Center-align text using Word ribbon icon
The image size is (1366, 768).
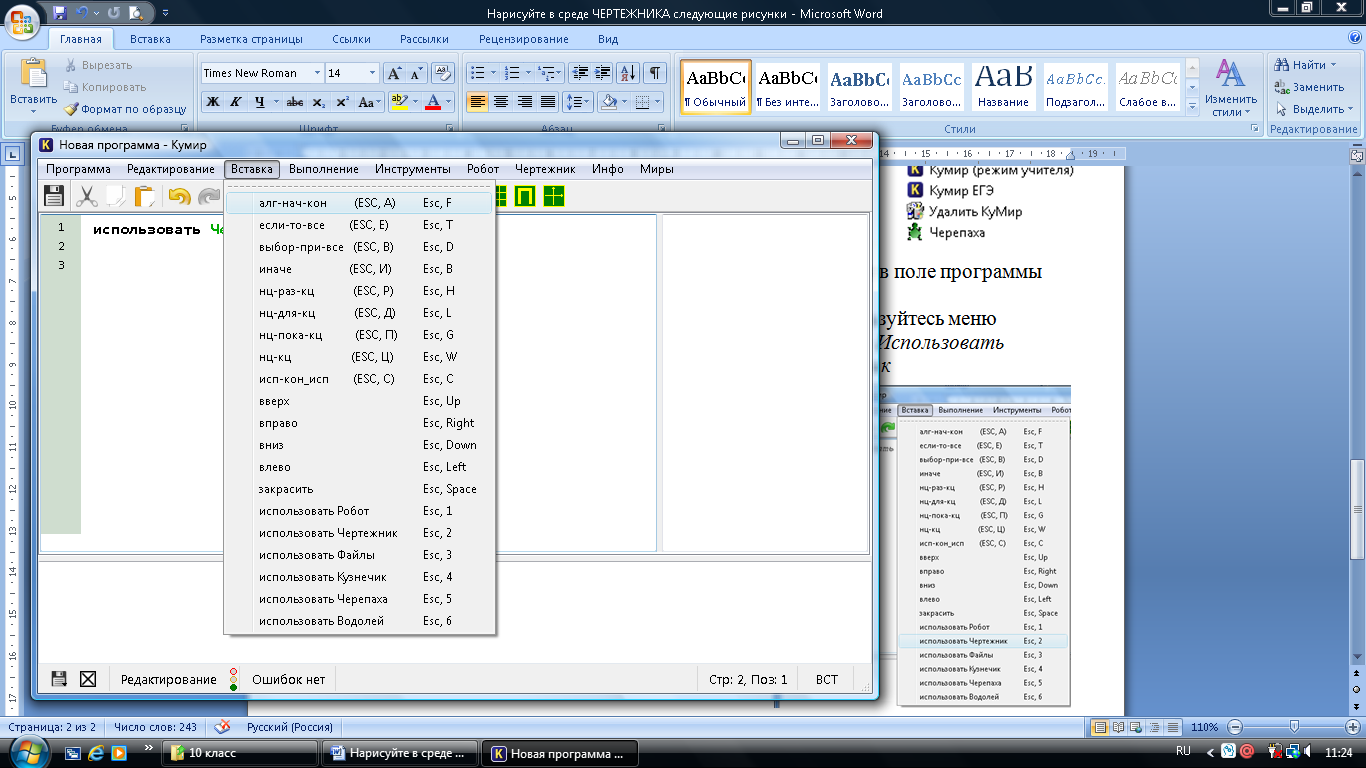501,102
